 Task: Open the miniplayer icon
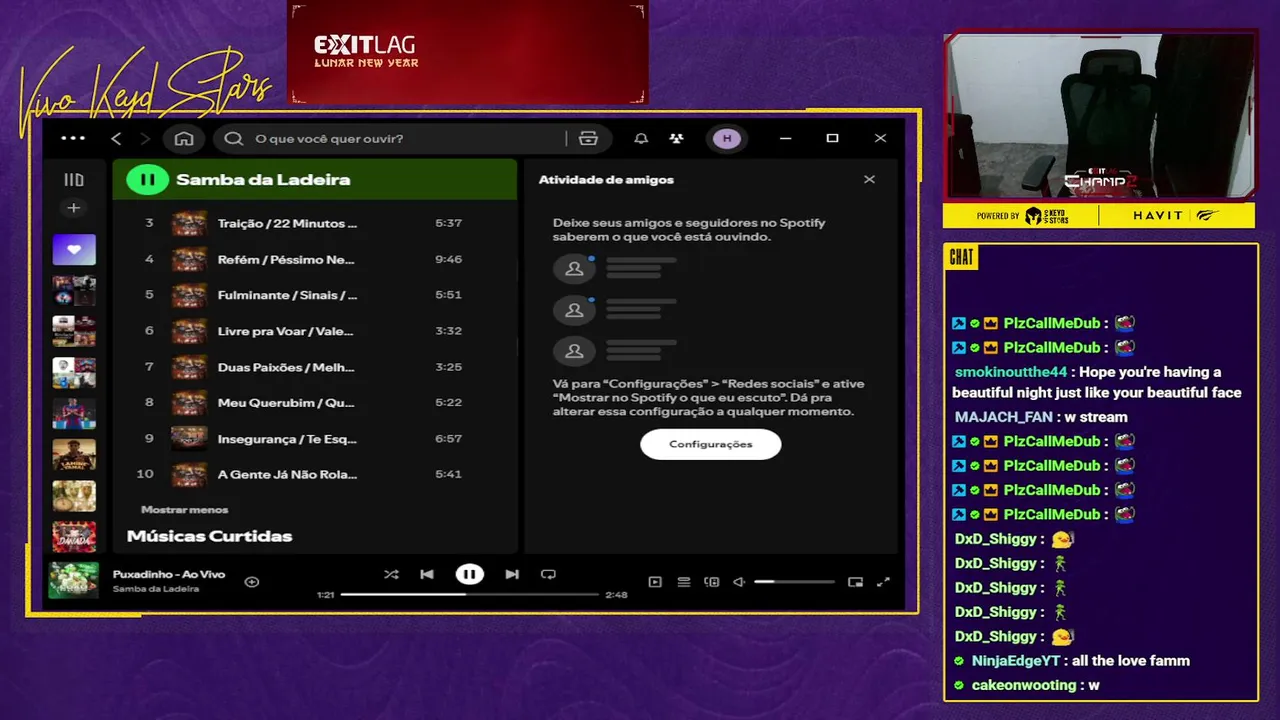coord(855,582)
